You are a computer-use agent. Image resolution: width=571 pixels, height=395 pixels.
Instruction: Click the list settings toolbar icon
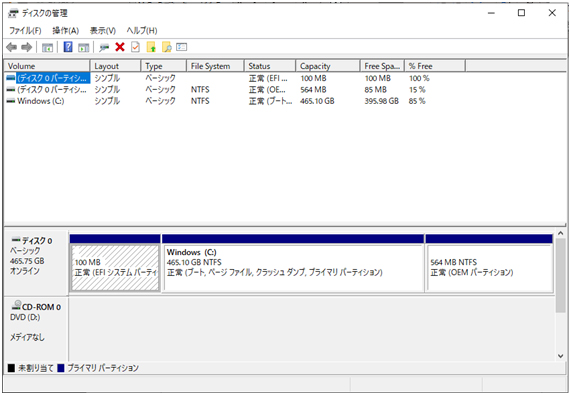click(181, 47)
